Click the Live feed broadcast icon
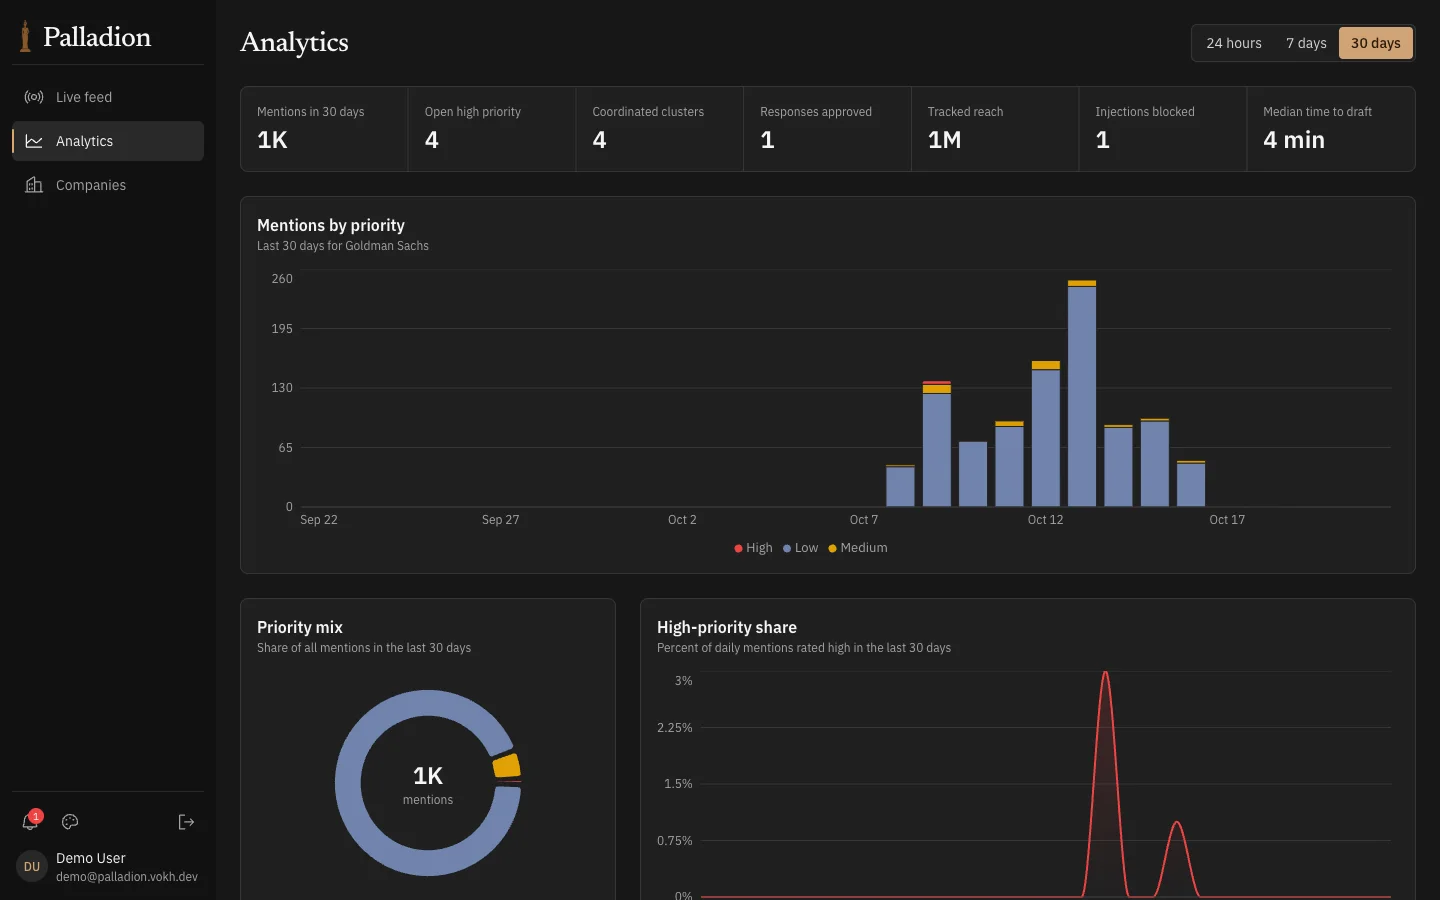1440x900 pixels. (34, 97)
